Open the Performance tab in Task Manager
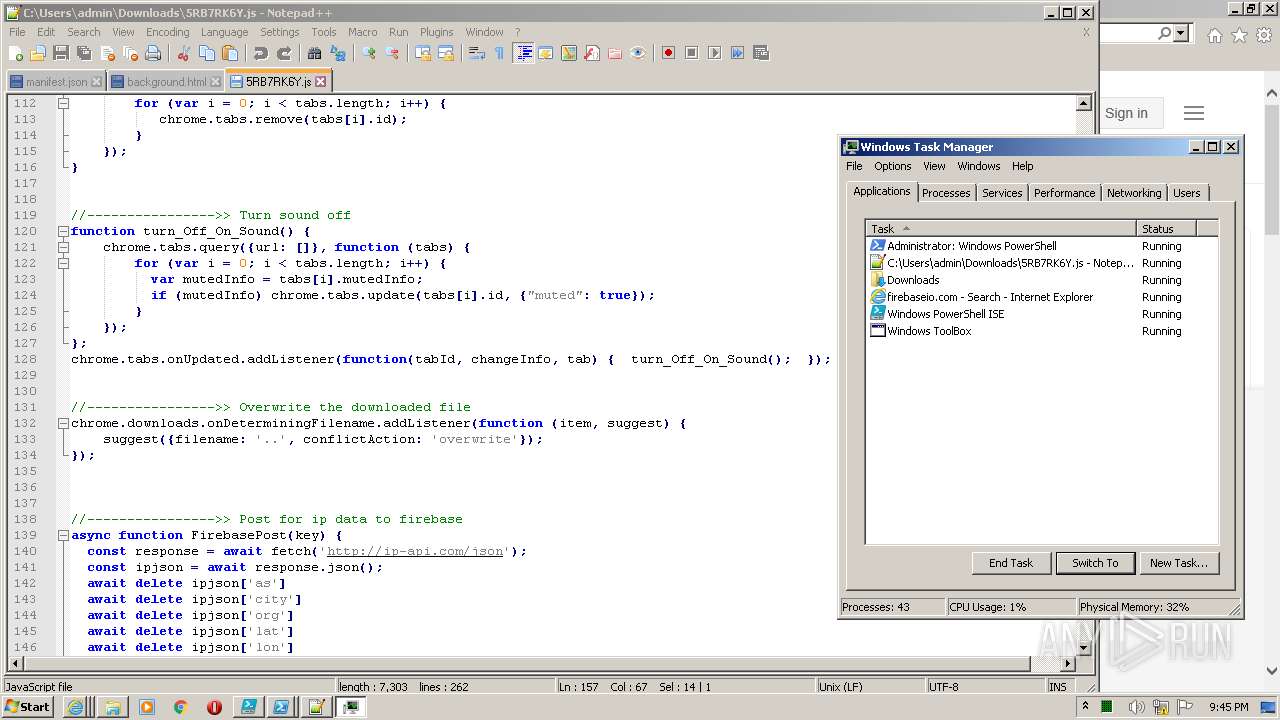Screen dimensions: 1280x720 [1064, 193]
